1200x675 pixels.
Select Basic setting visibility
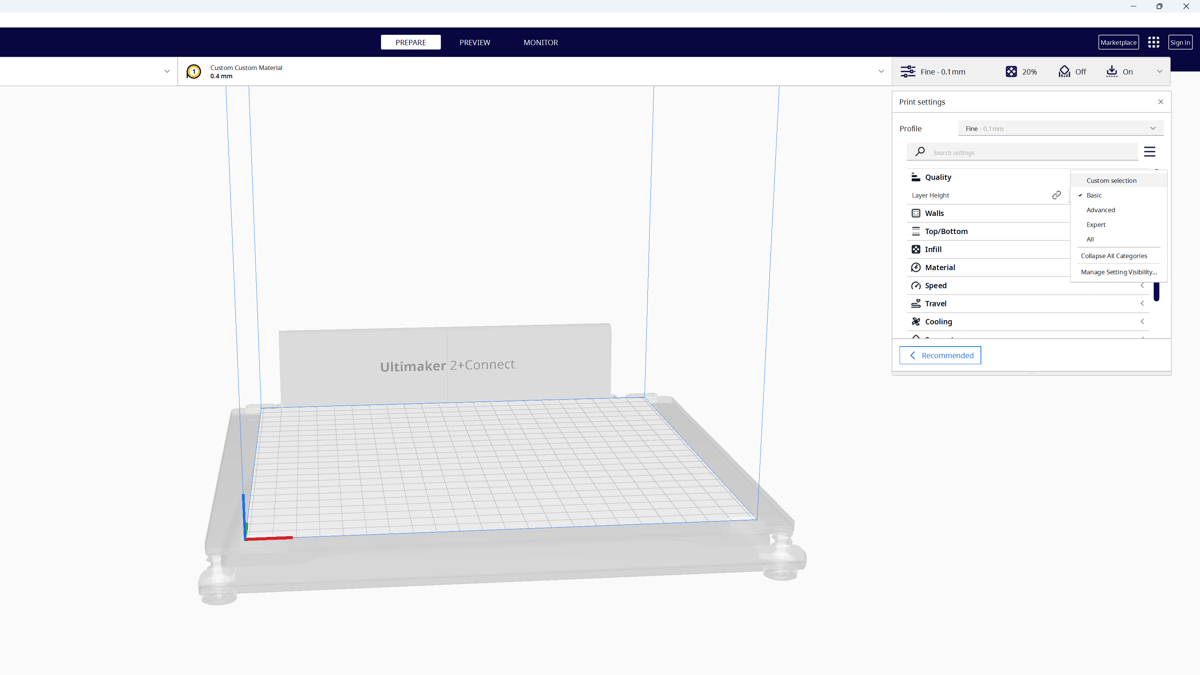click(1118, 195)
